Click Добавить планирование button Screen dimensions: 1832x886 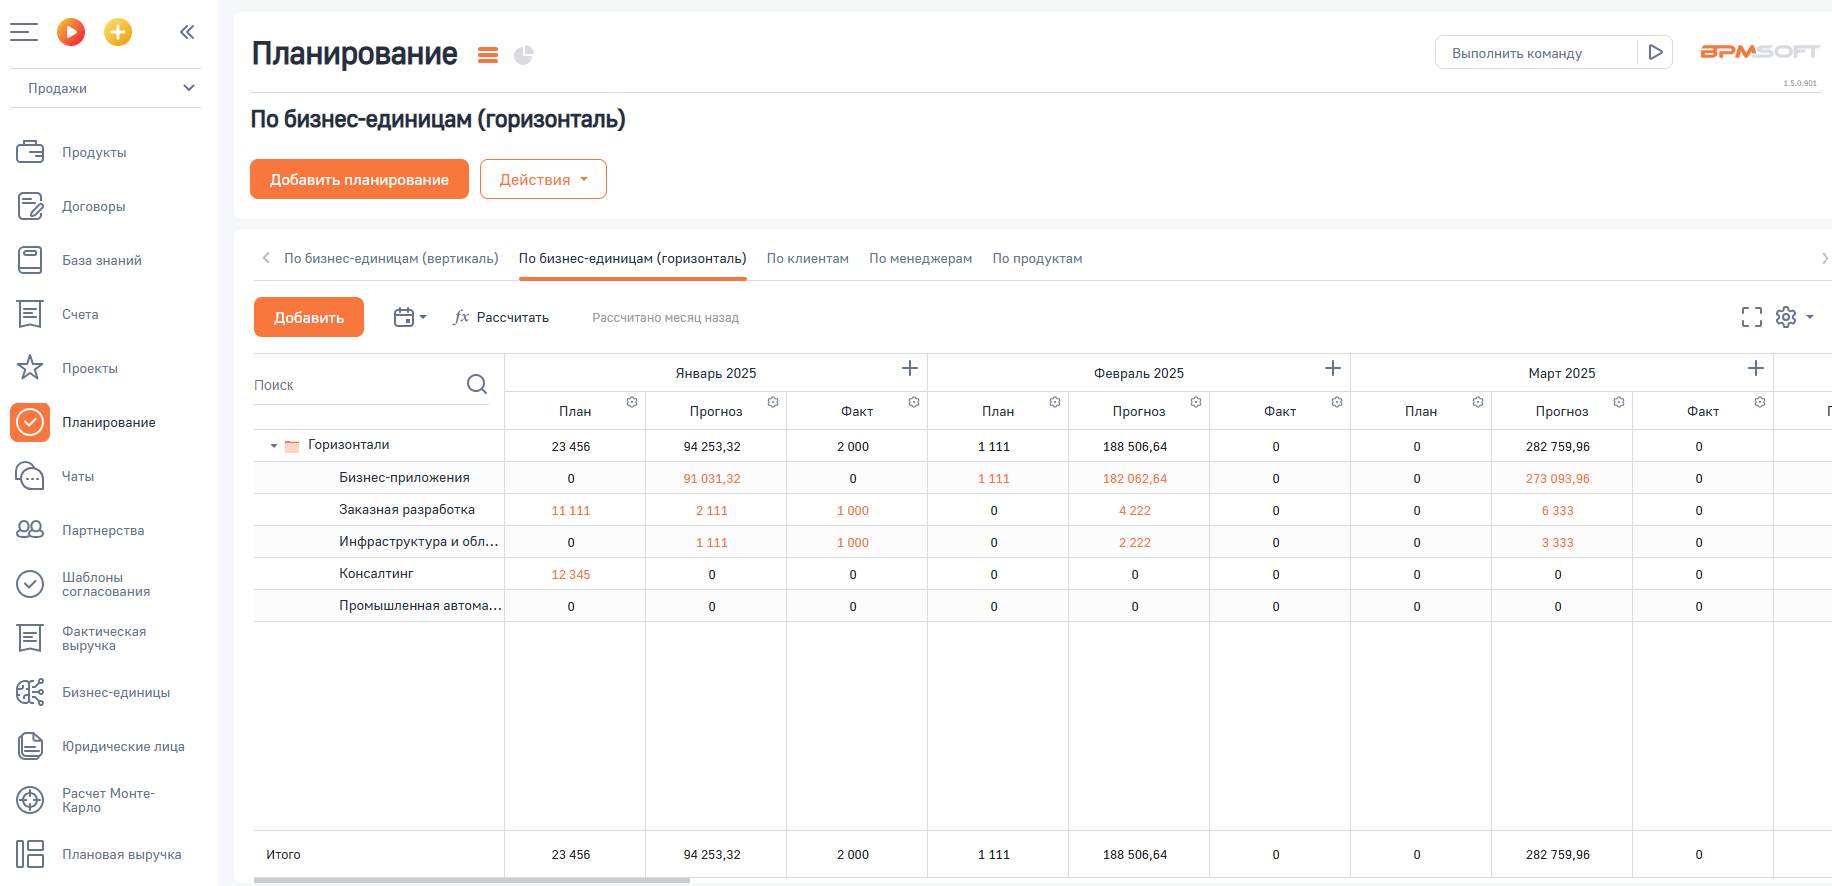click(359, 179)
